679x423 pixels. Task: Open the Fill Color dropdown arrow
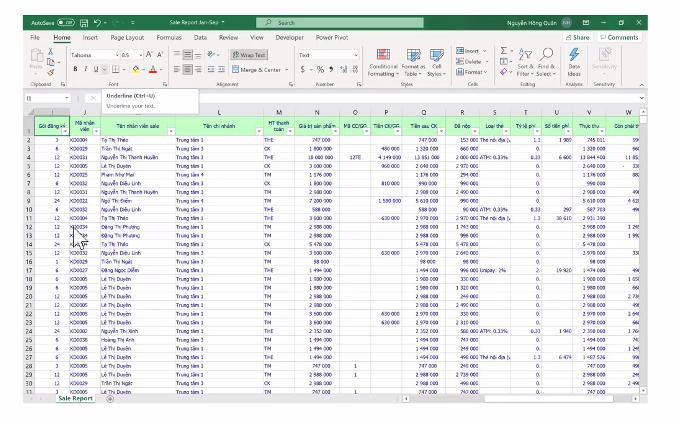[143, 70]
